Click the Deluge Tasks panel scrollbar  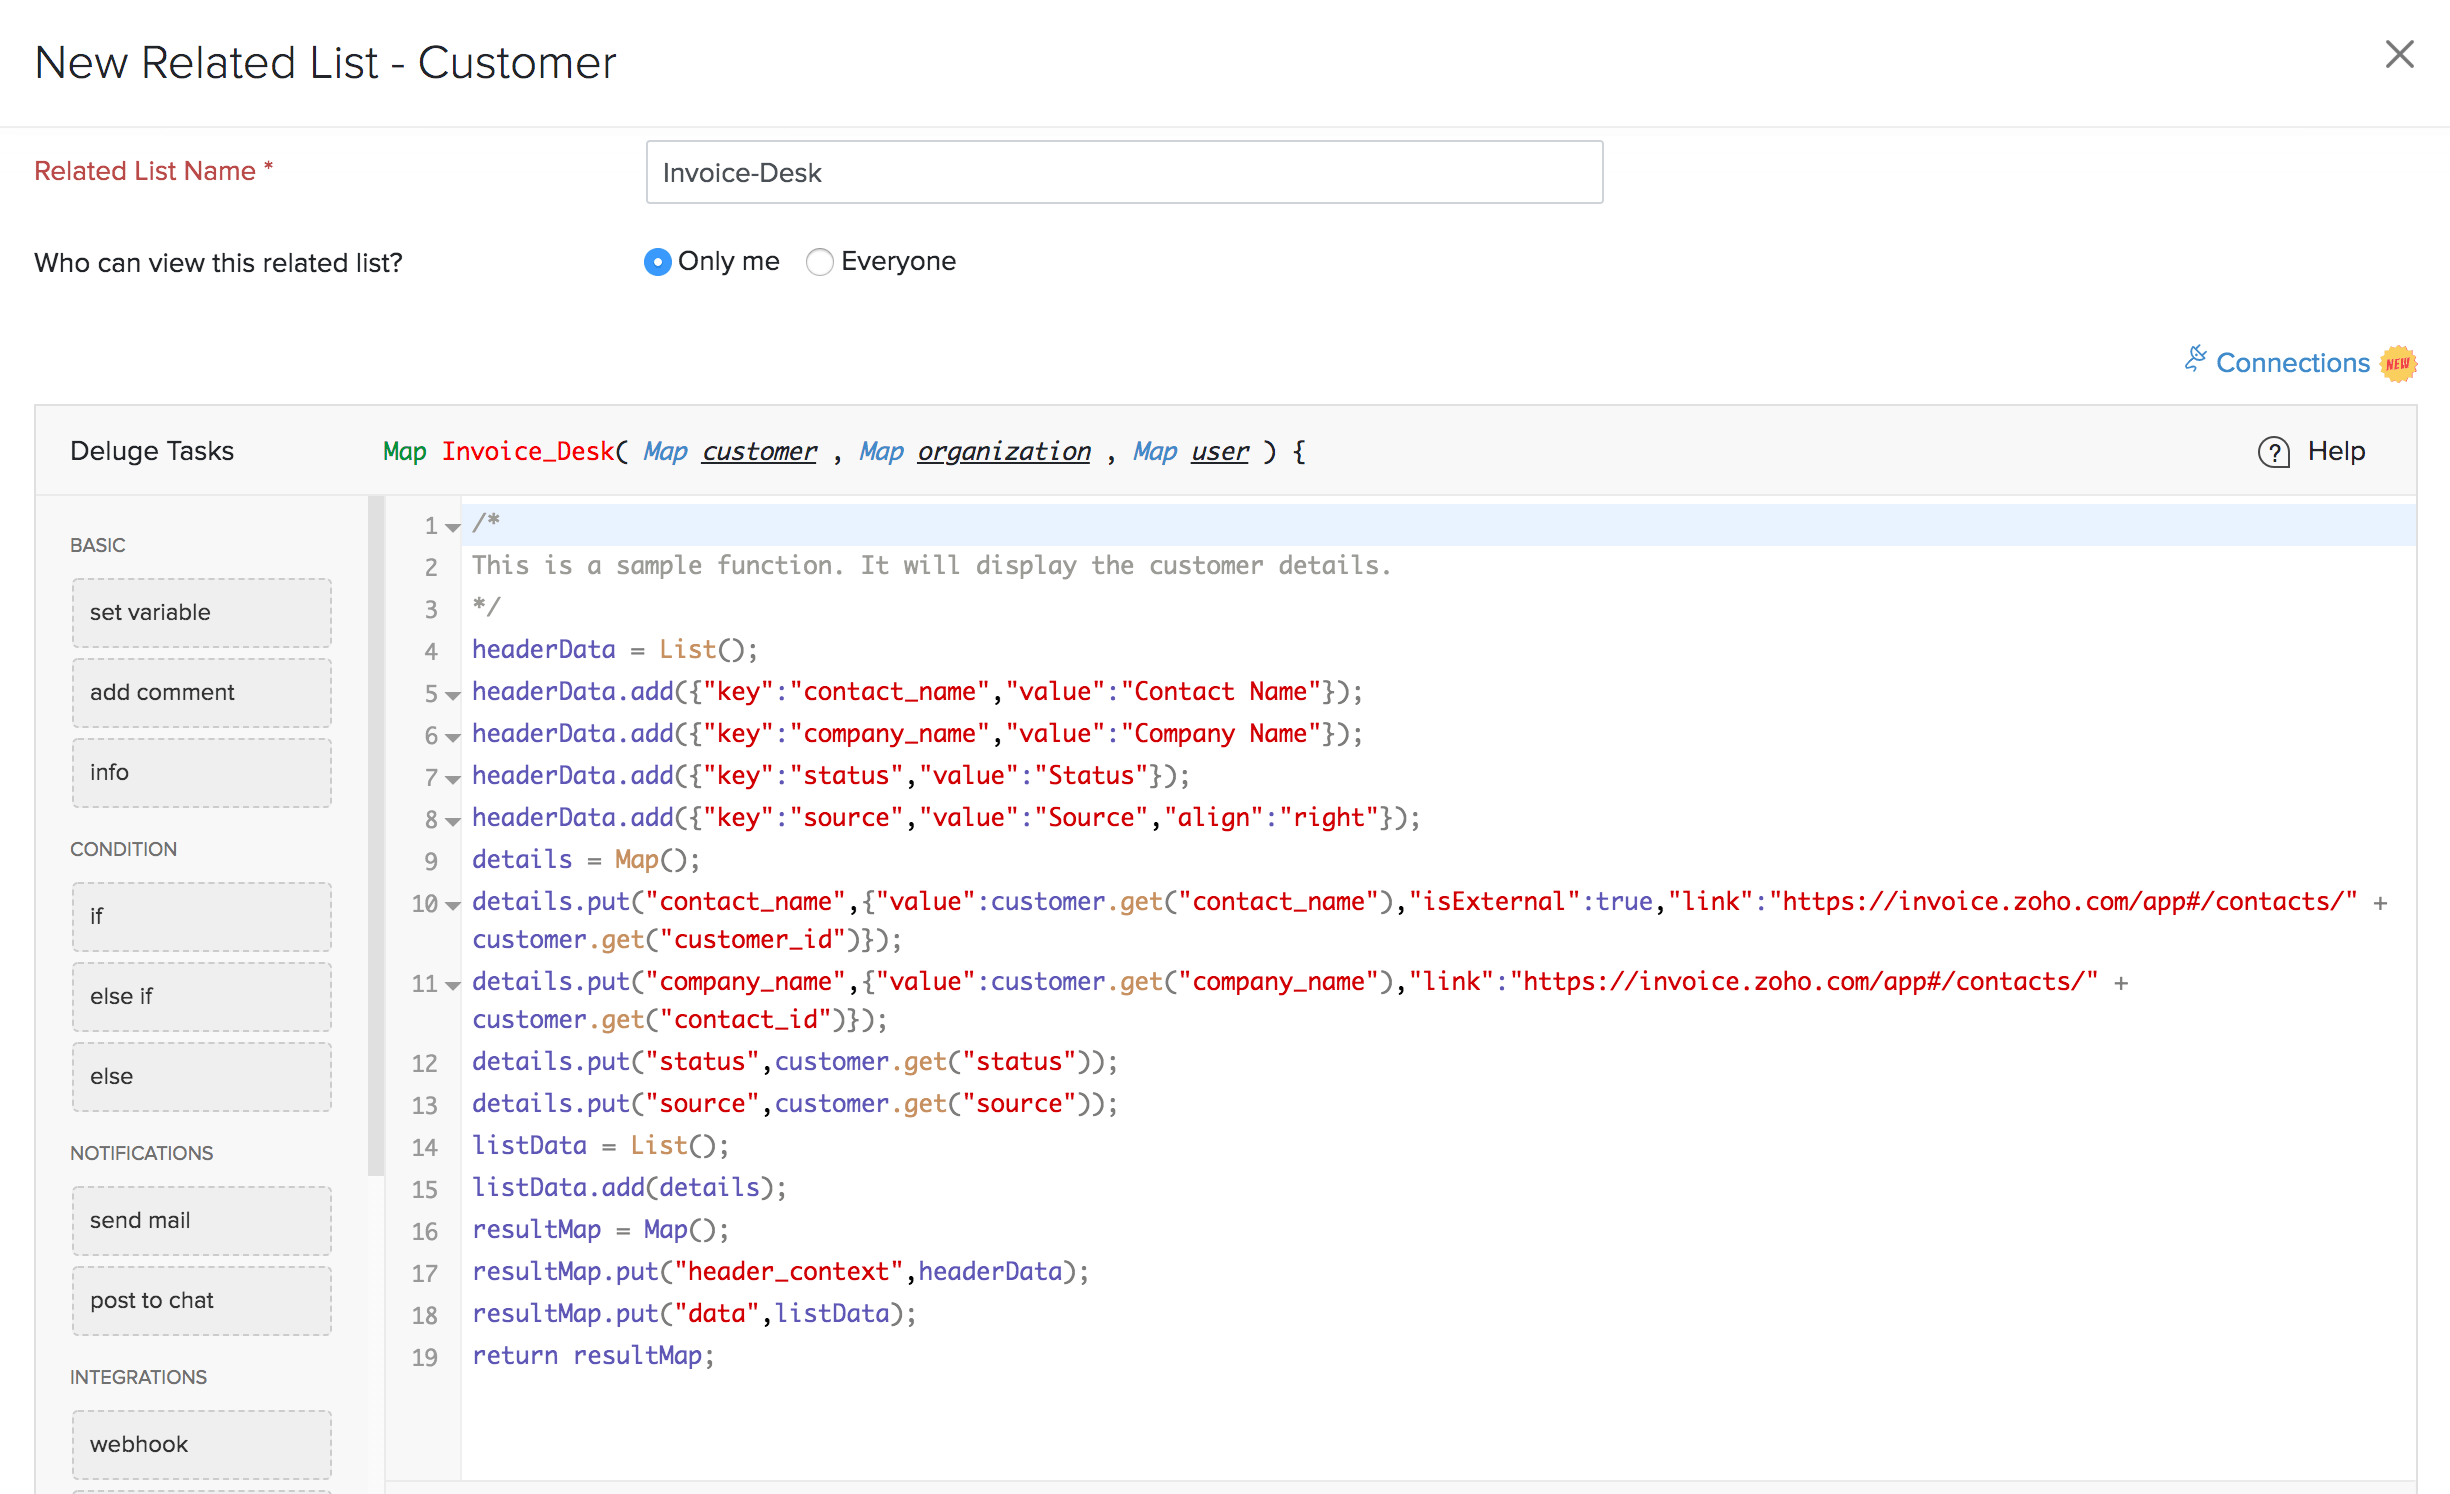tap(376, 836)
